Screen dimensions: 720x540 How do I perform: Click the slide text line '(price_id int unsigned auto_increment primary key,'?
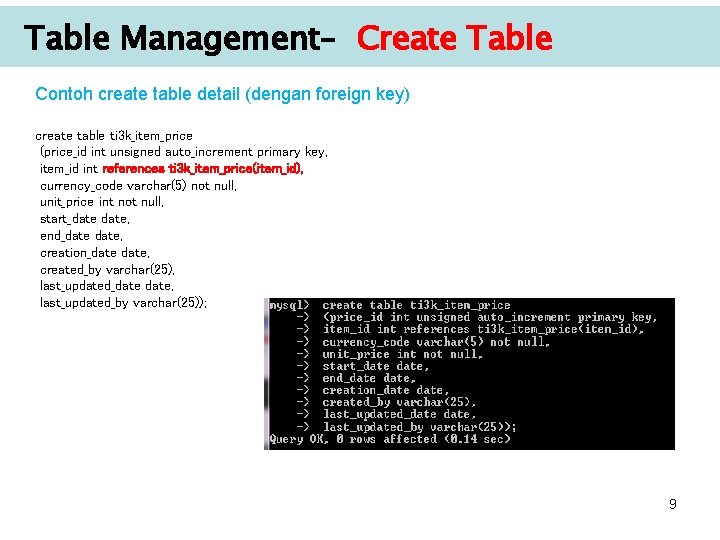[184, 152]
